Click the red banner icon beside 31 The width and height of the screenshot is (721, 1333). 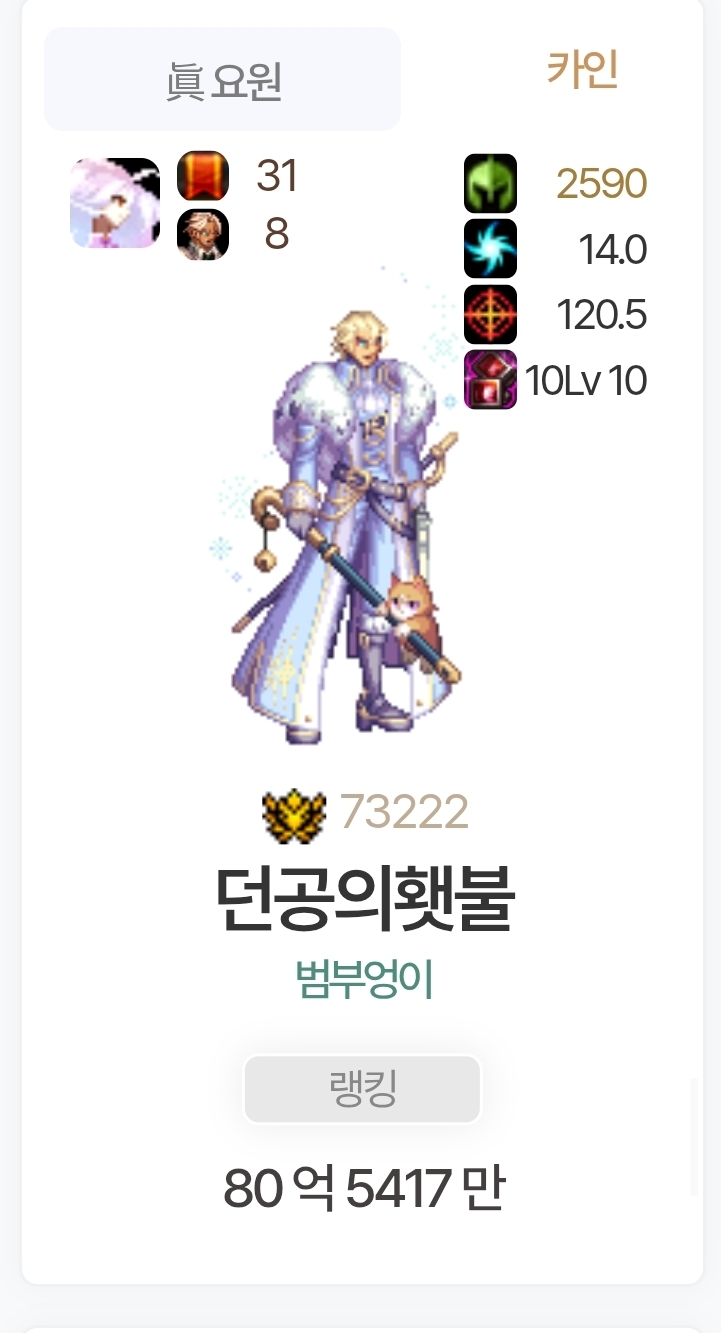pos(203,176)
